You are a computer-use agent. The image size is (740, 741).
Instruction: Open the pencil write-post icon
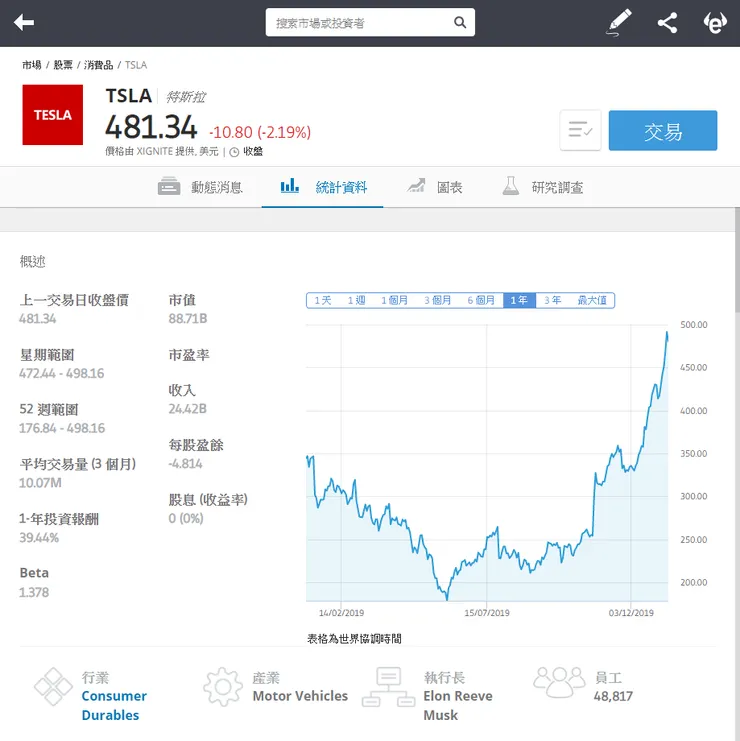tap(619, 22)
